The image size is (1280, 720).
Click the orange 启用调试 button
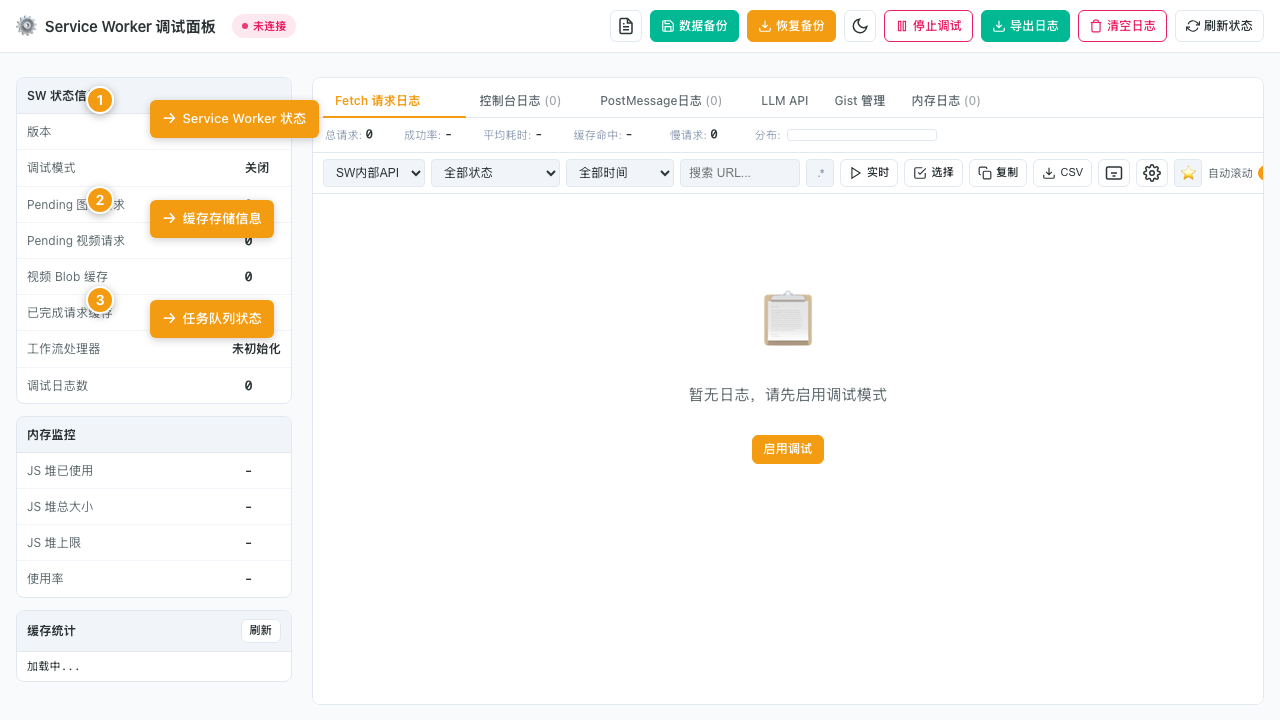click(788, 449)
